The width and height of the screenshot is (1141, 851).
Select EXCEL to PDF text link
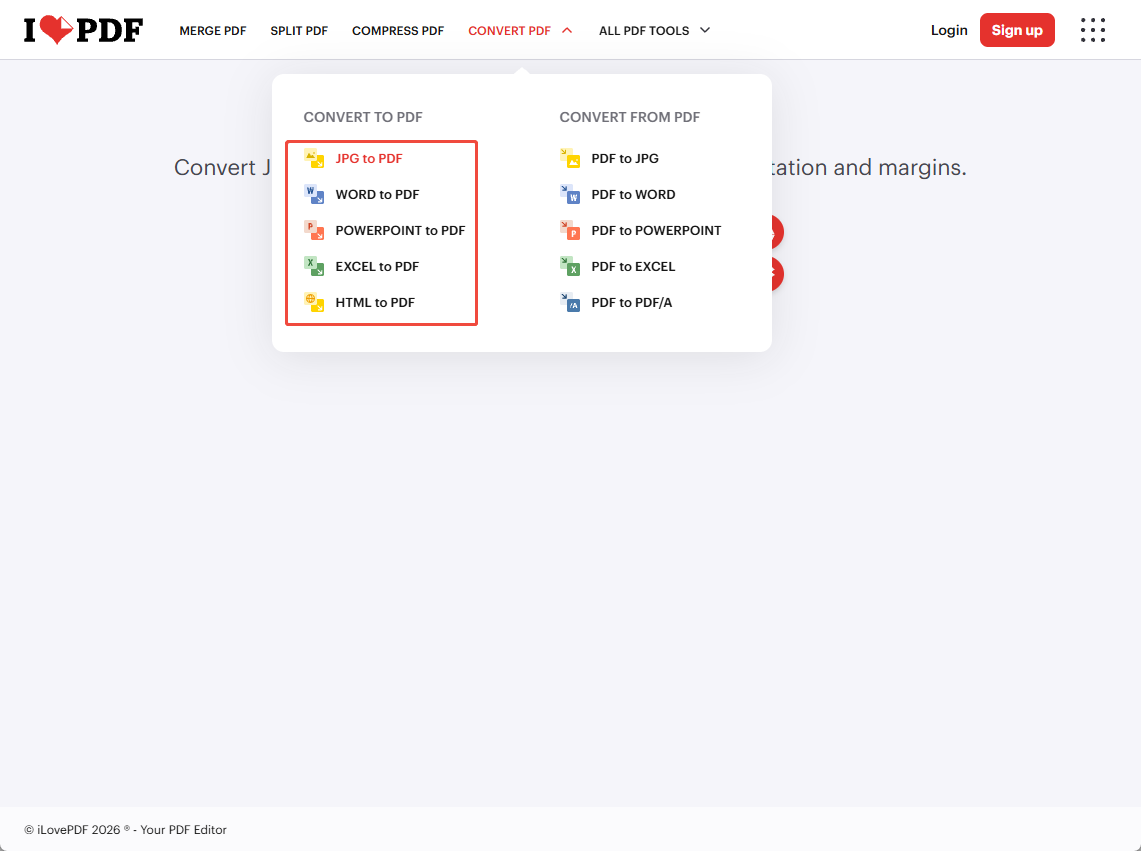[377, 266]
